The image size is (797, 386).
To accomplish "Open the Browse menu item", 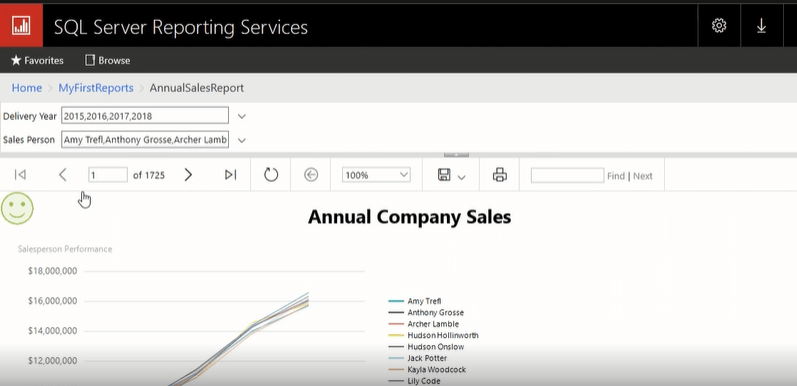I will click(x=108, y=61).
